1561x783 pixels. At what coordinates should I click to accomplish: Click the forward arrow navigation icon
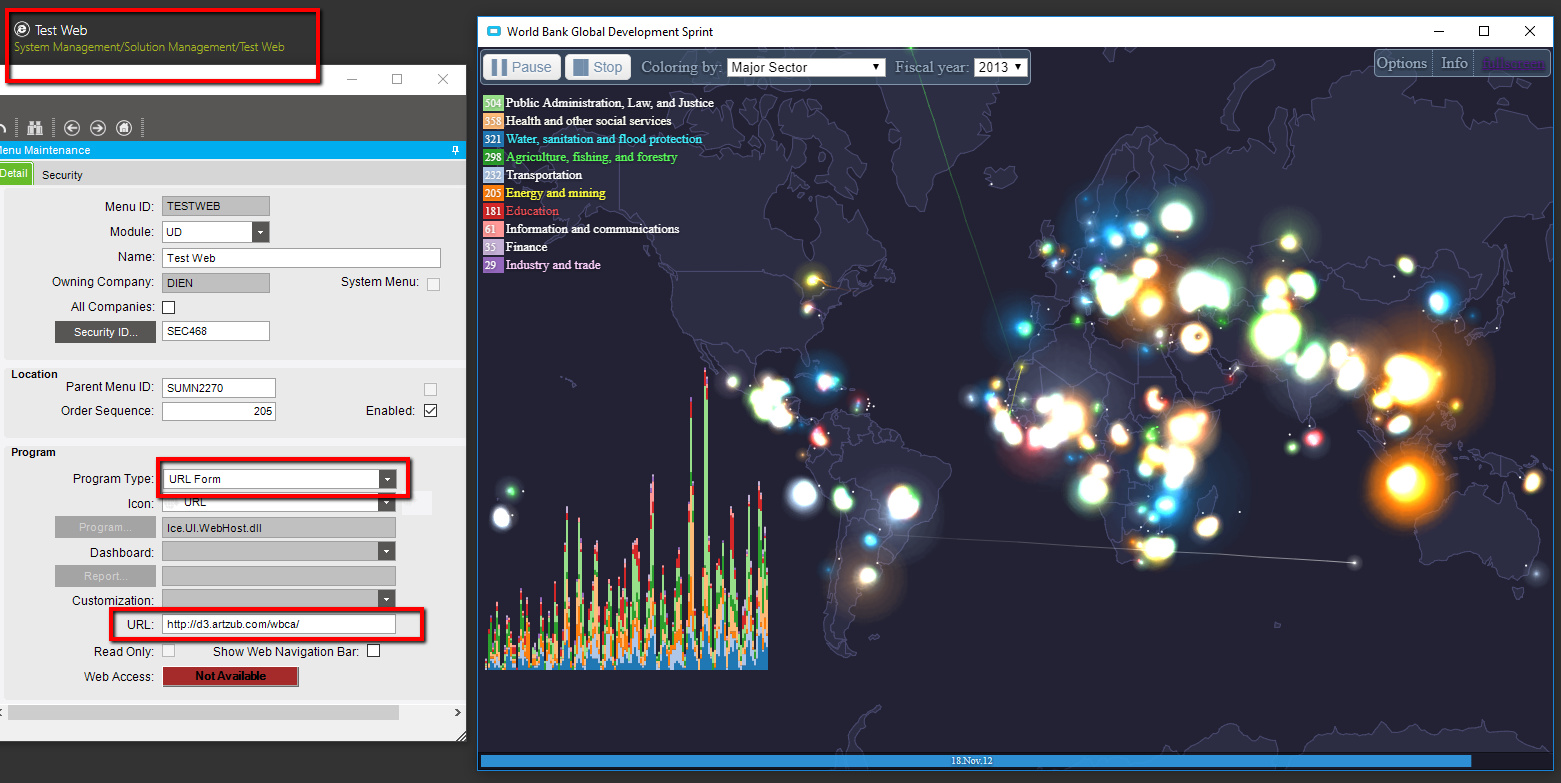coord(97,128)
